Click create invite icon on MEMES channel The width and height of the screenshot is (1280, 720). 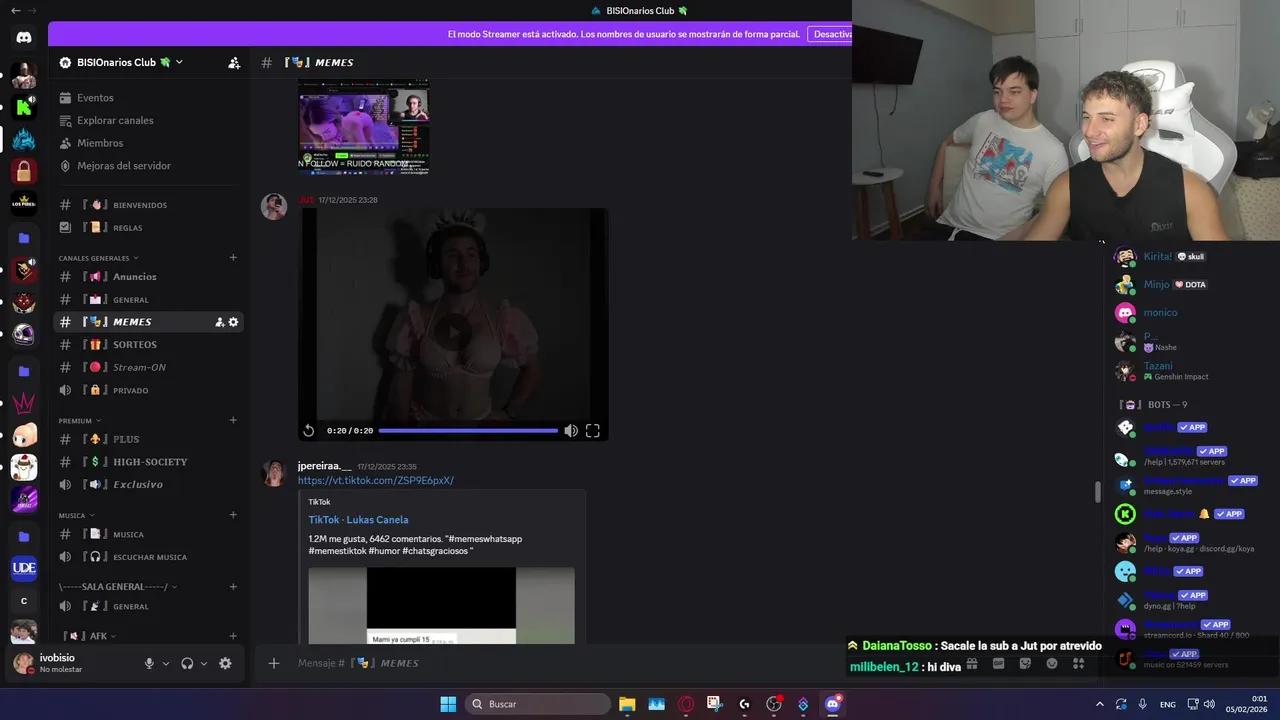pyautogui.click(x=219, y=322)
